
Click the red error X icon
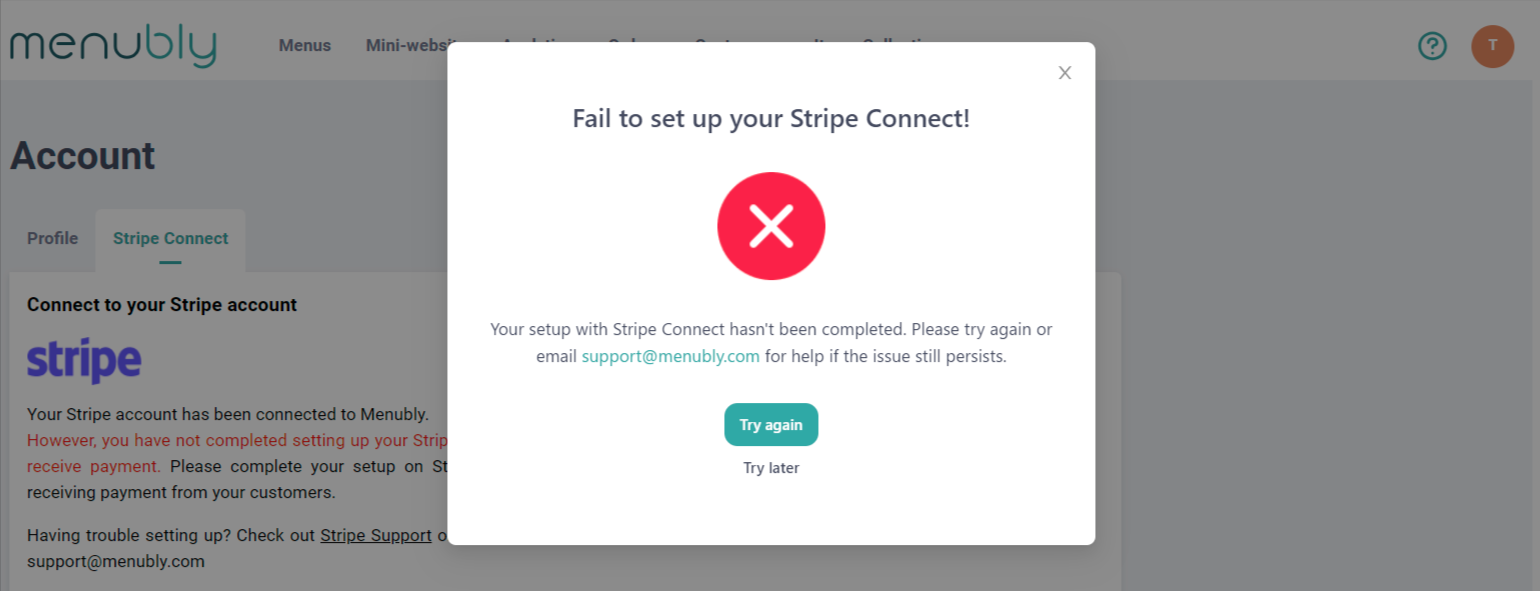pos(771,226)
